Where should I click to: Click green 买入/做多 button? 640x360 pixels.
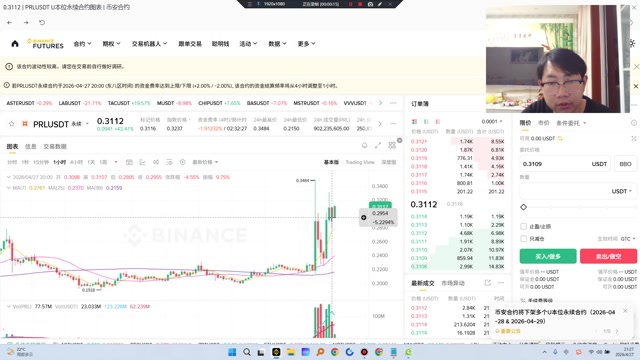pos(548,256)
